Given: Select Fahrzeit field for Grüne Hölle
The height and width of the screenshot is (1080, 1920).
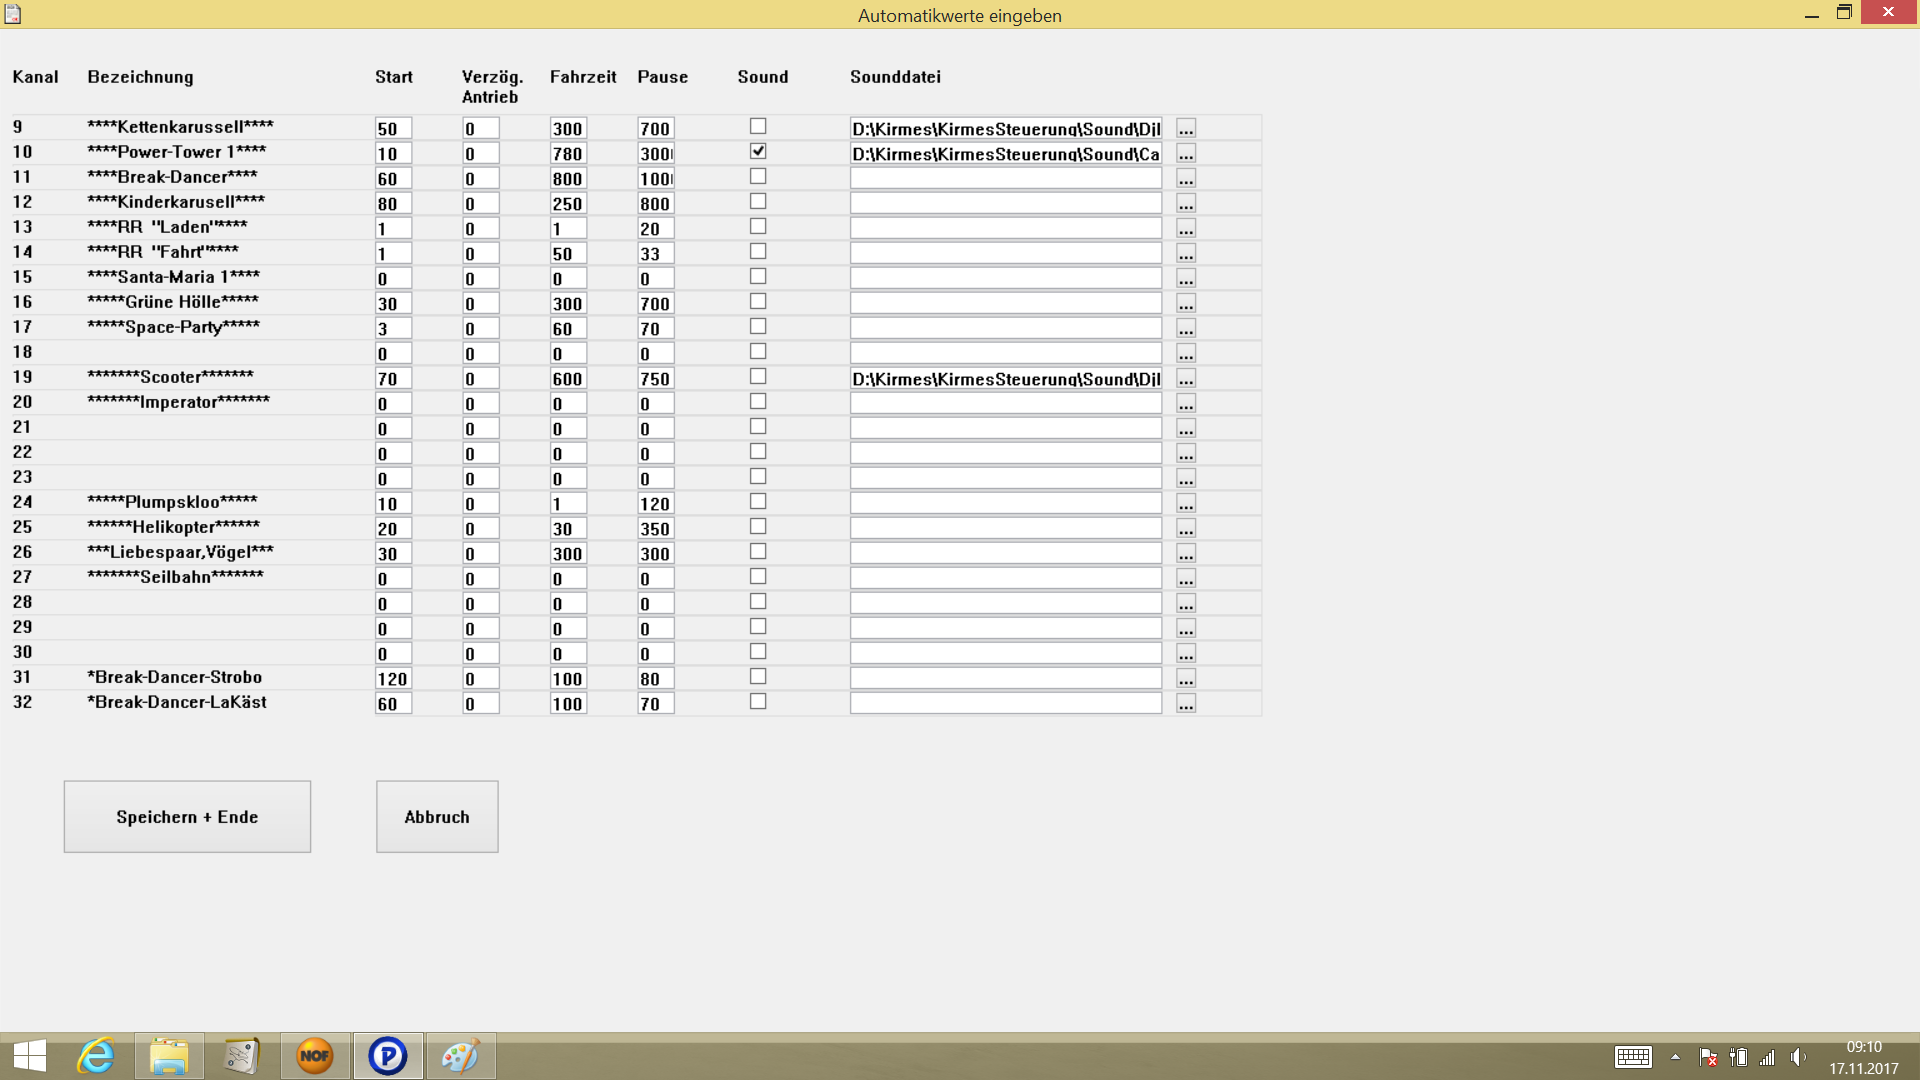Looking at the screenshot, I should (568, 304).
